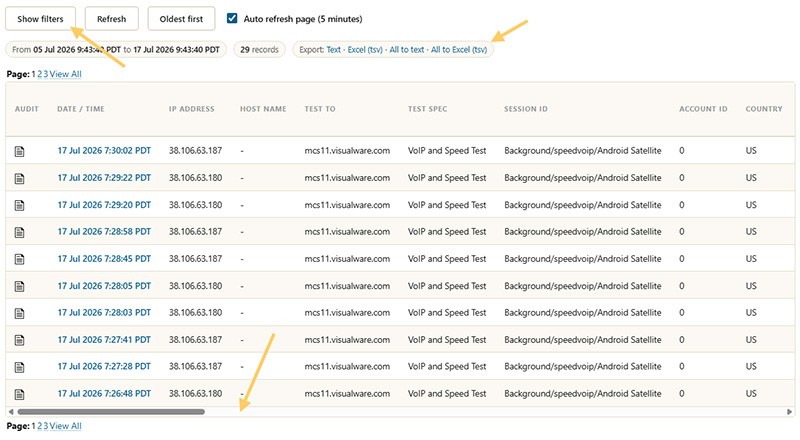Export records as Text
Viewport: 800px width, 440px height.
coord(334,50)
